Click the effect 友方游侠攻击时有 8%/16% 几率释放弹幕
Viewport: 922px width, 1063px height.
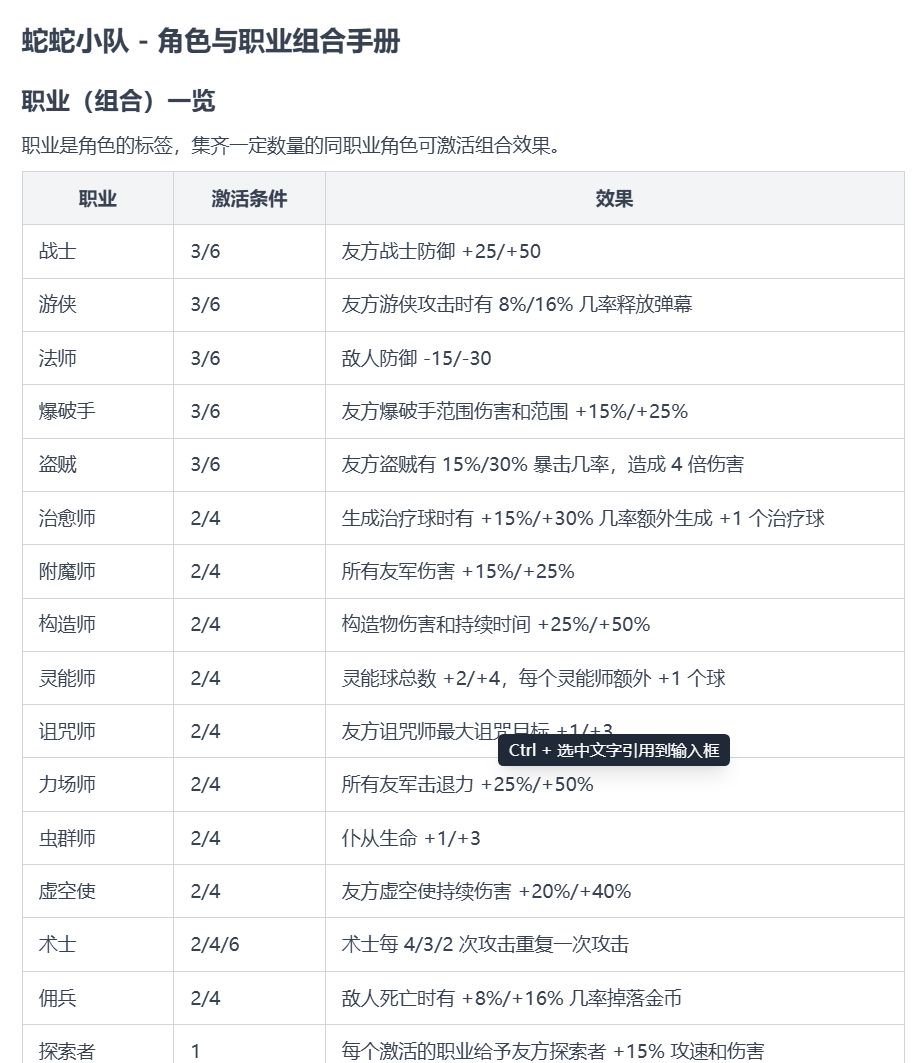point(517,304)
